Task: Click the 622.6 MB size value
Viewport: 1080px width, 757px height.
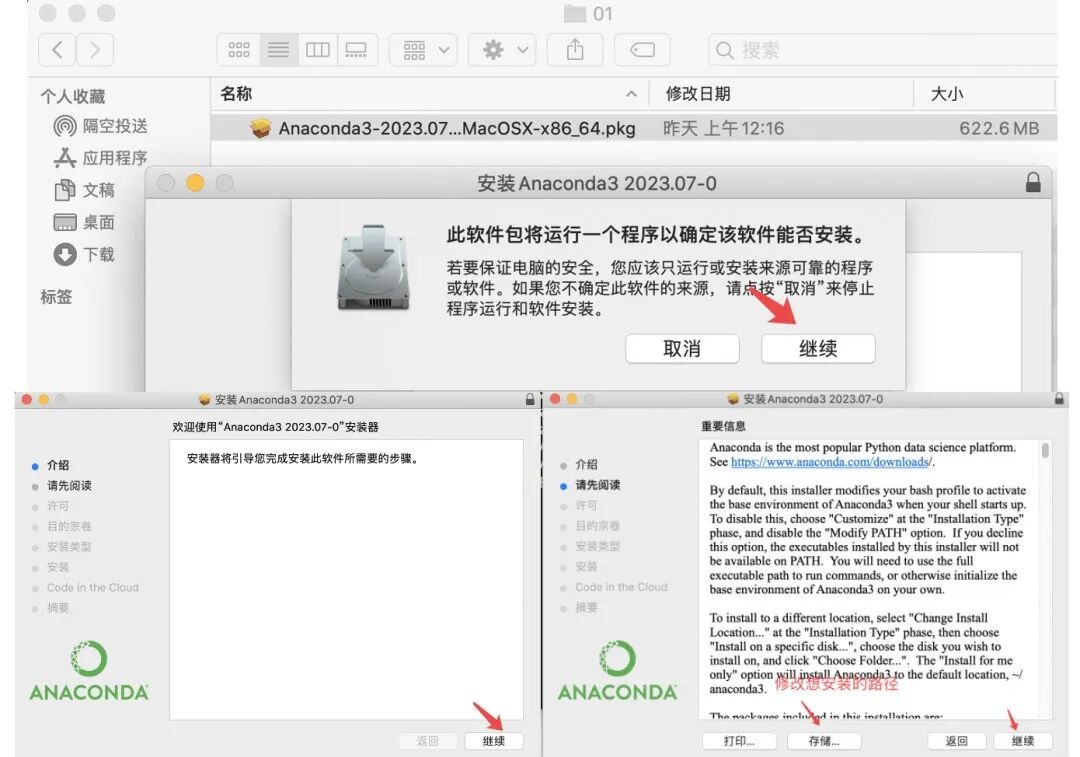Action: (999, 128)
